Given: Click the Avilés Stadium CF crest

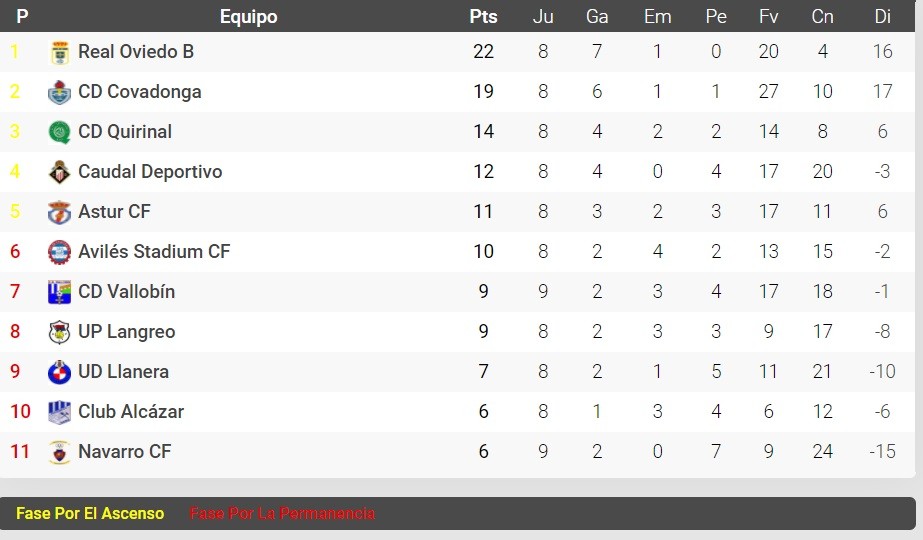Looking at the screenshot, I should 59,253.
